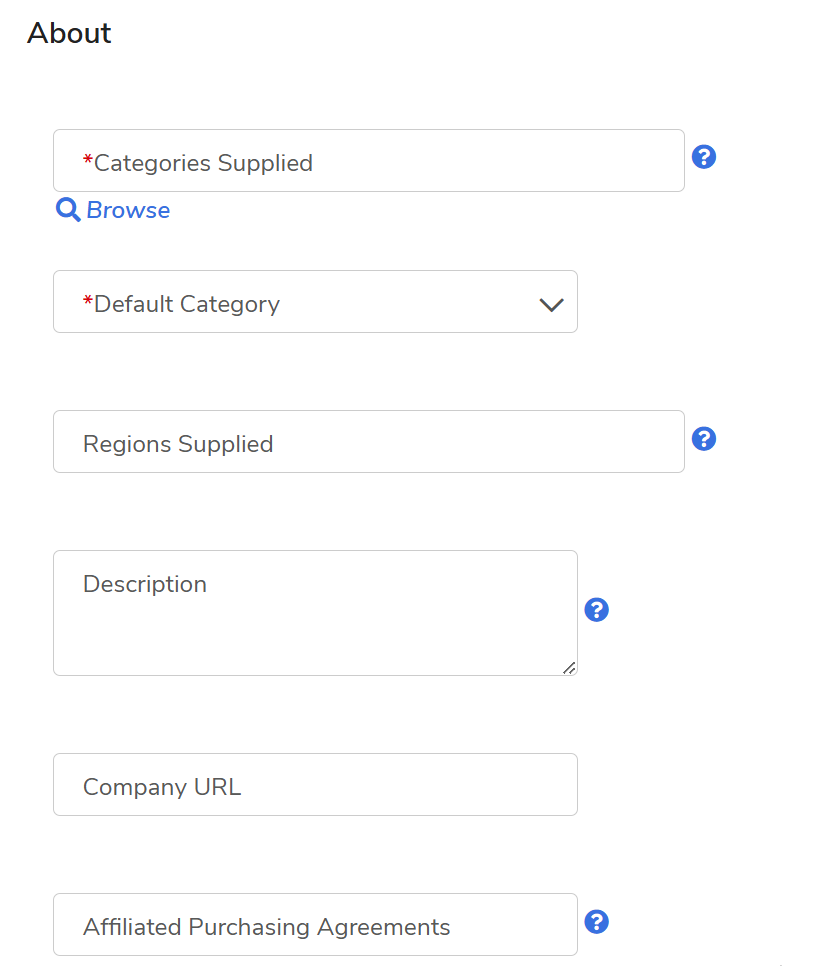The height and width of the screenshot is (966, 824).
Task: Expand the Default Category chevron arrow
Action: [552, 304]
